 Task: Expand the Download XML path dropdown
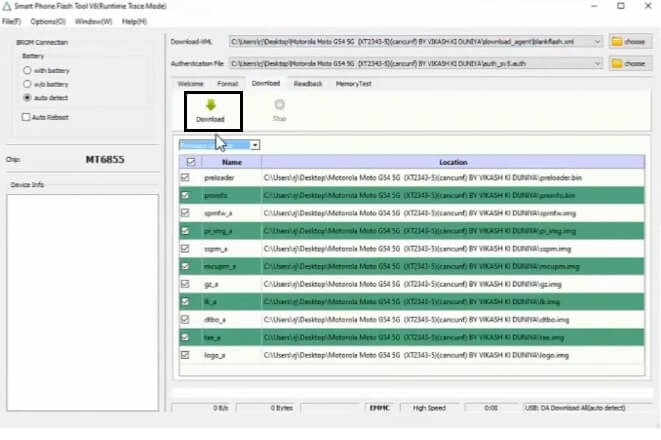597,42
